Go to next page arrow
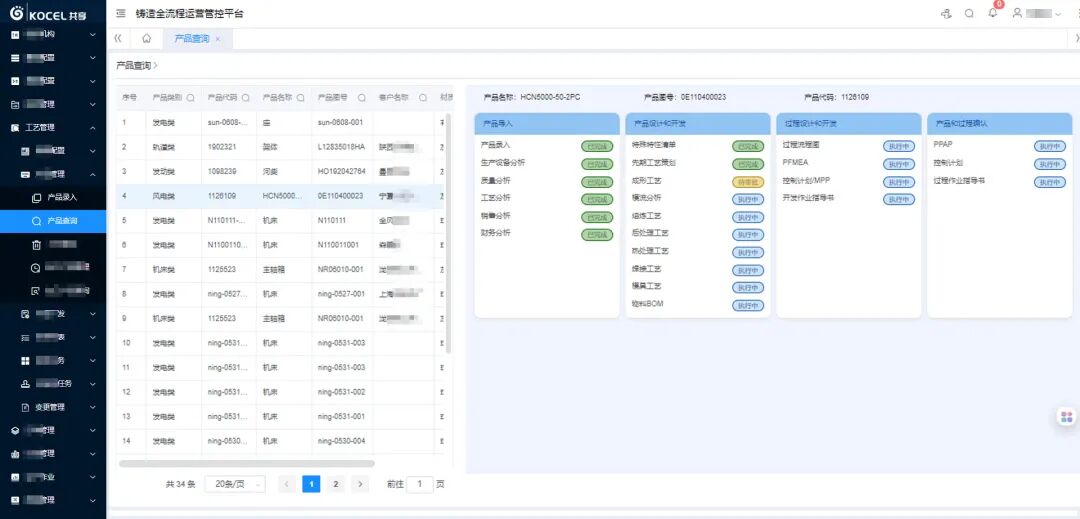 point(360,484)
